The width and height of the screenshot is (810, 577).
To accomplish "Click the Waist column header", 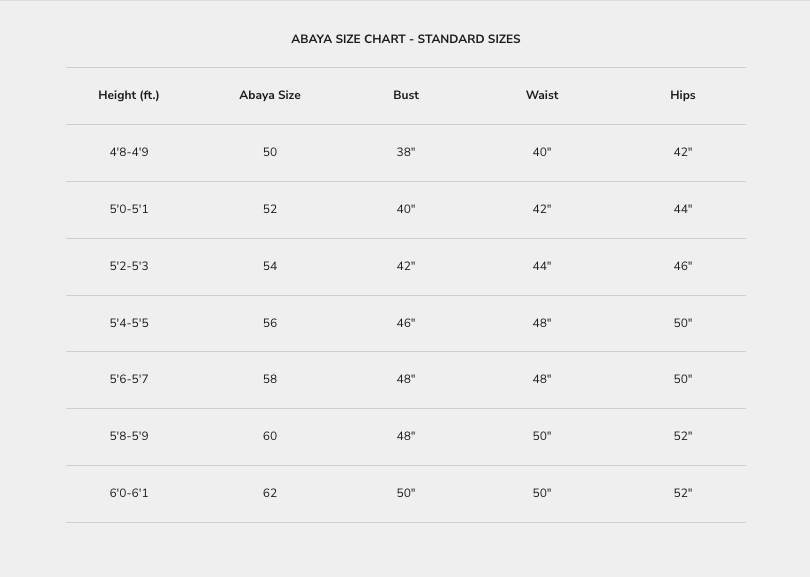I will pos(542,95).
